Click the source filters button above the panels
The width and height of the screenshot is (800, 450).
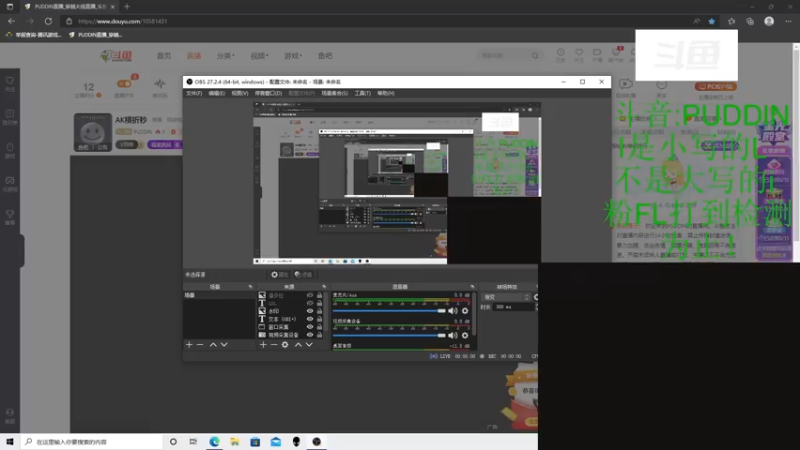[x=303, y=274]
